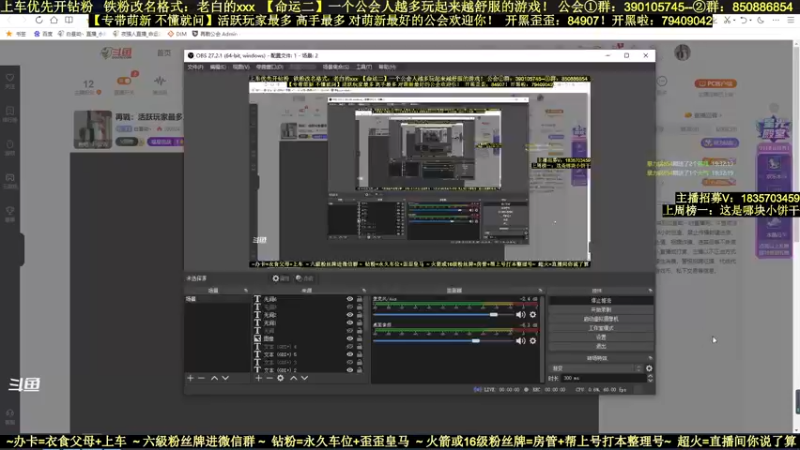
Task: Toggle the orange Douyu live broadcast switch
Action: tap(124, 81)
